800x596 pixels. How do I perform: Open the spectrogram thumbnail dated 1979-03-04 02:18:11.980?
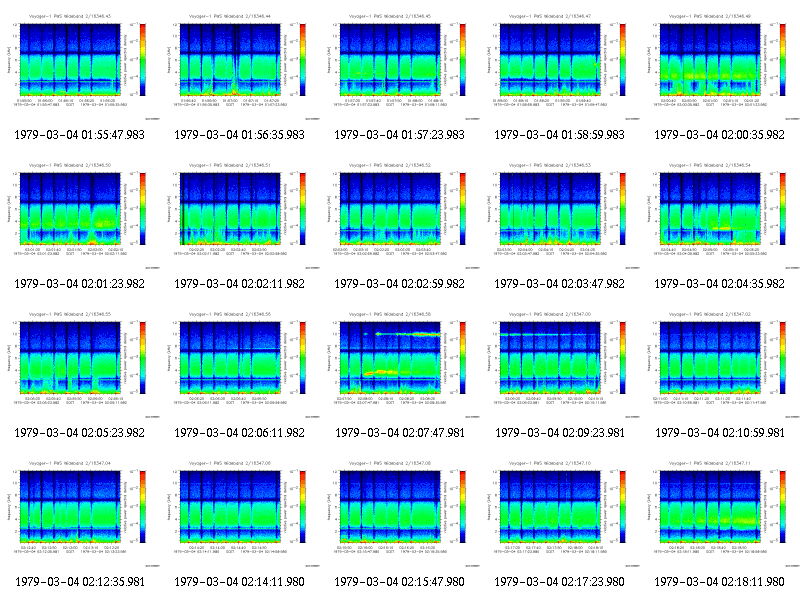tap(720, 513)
